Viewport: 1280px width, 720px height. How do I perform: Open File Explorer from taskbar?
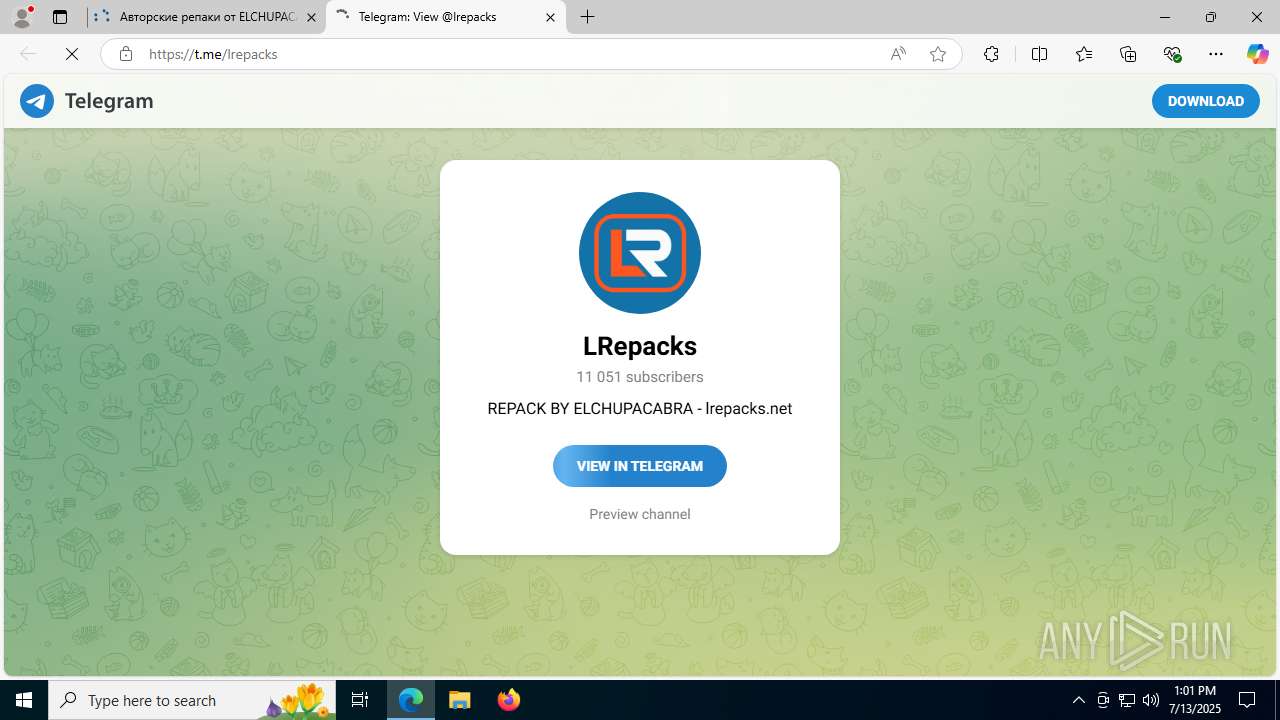click(459, 700)
